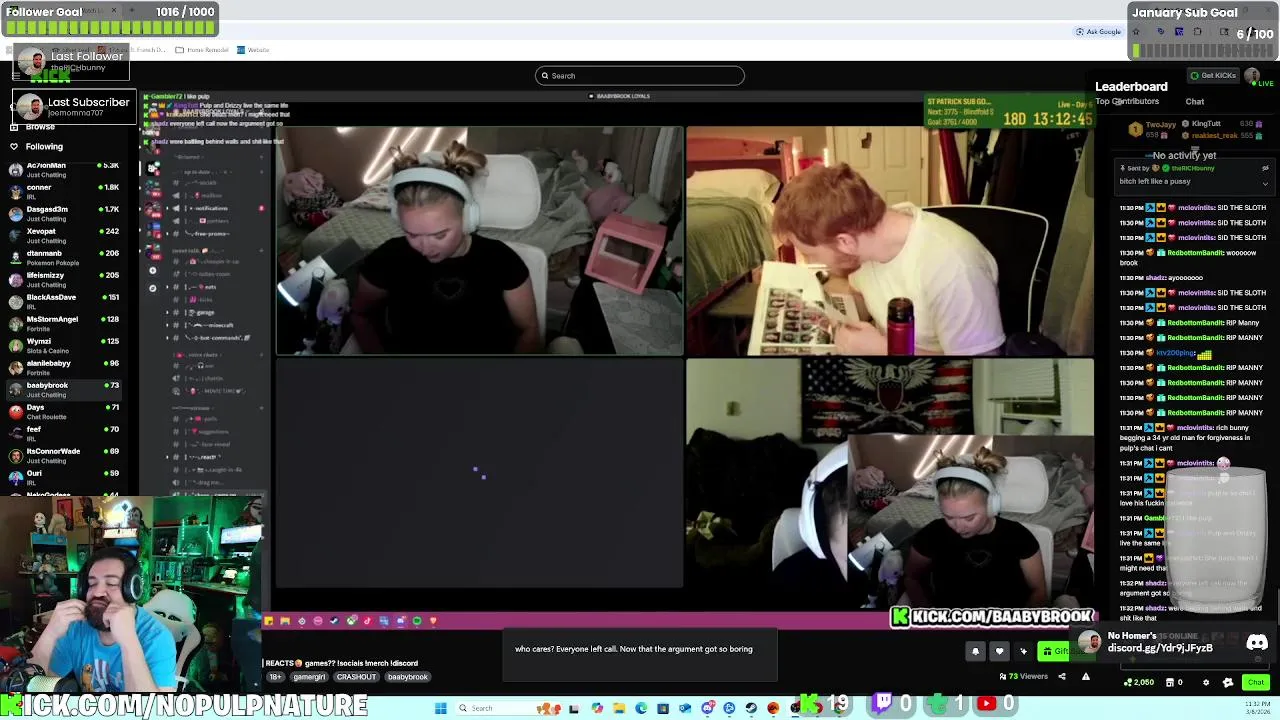Switch to the Chat tab
This screenshot has height=720, width=1280.
point(1195,102)
